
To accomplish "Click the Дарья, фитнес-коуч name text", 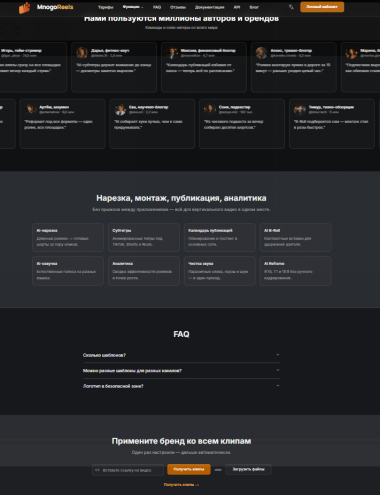I will pyautogui.click(x=110, y=50).
